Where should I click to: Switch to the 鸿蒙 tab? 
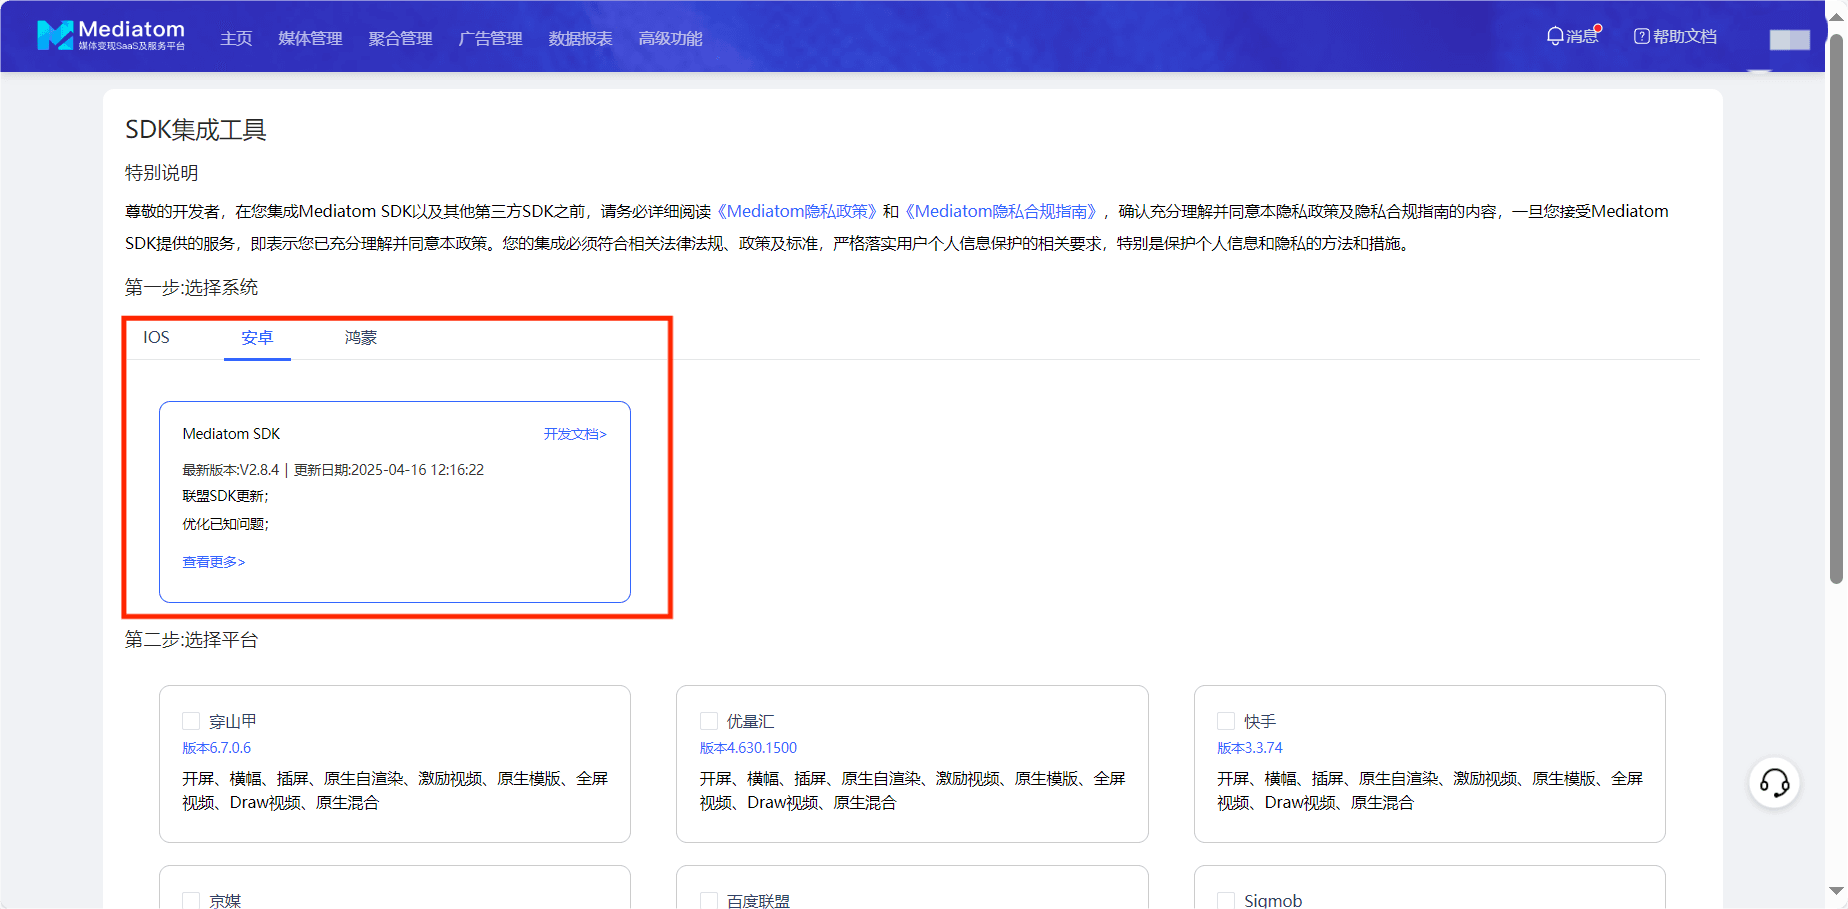361,338
